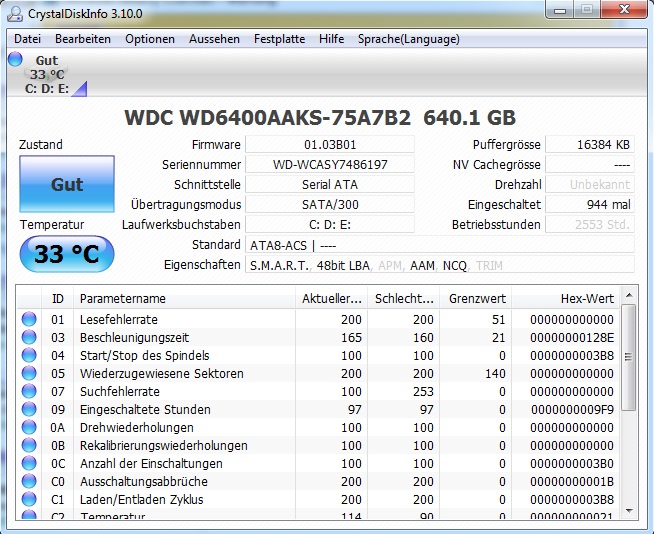Click the Hex-Wert column header
The width and height of the screenshot is (654, 534).
click(566, 299)
